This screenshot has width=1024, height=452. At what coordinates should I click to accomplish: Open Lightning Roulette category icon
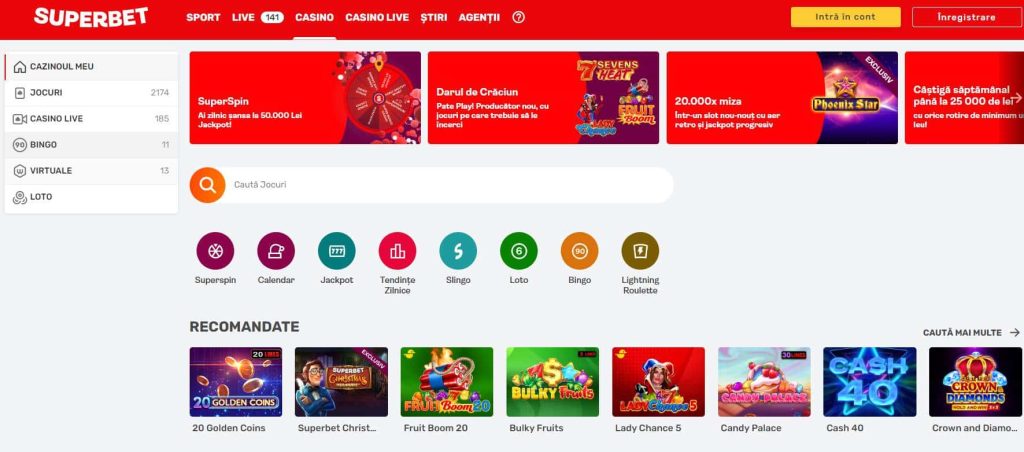click(x=640, y=251)
